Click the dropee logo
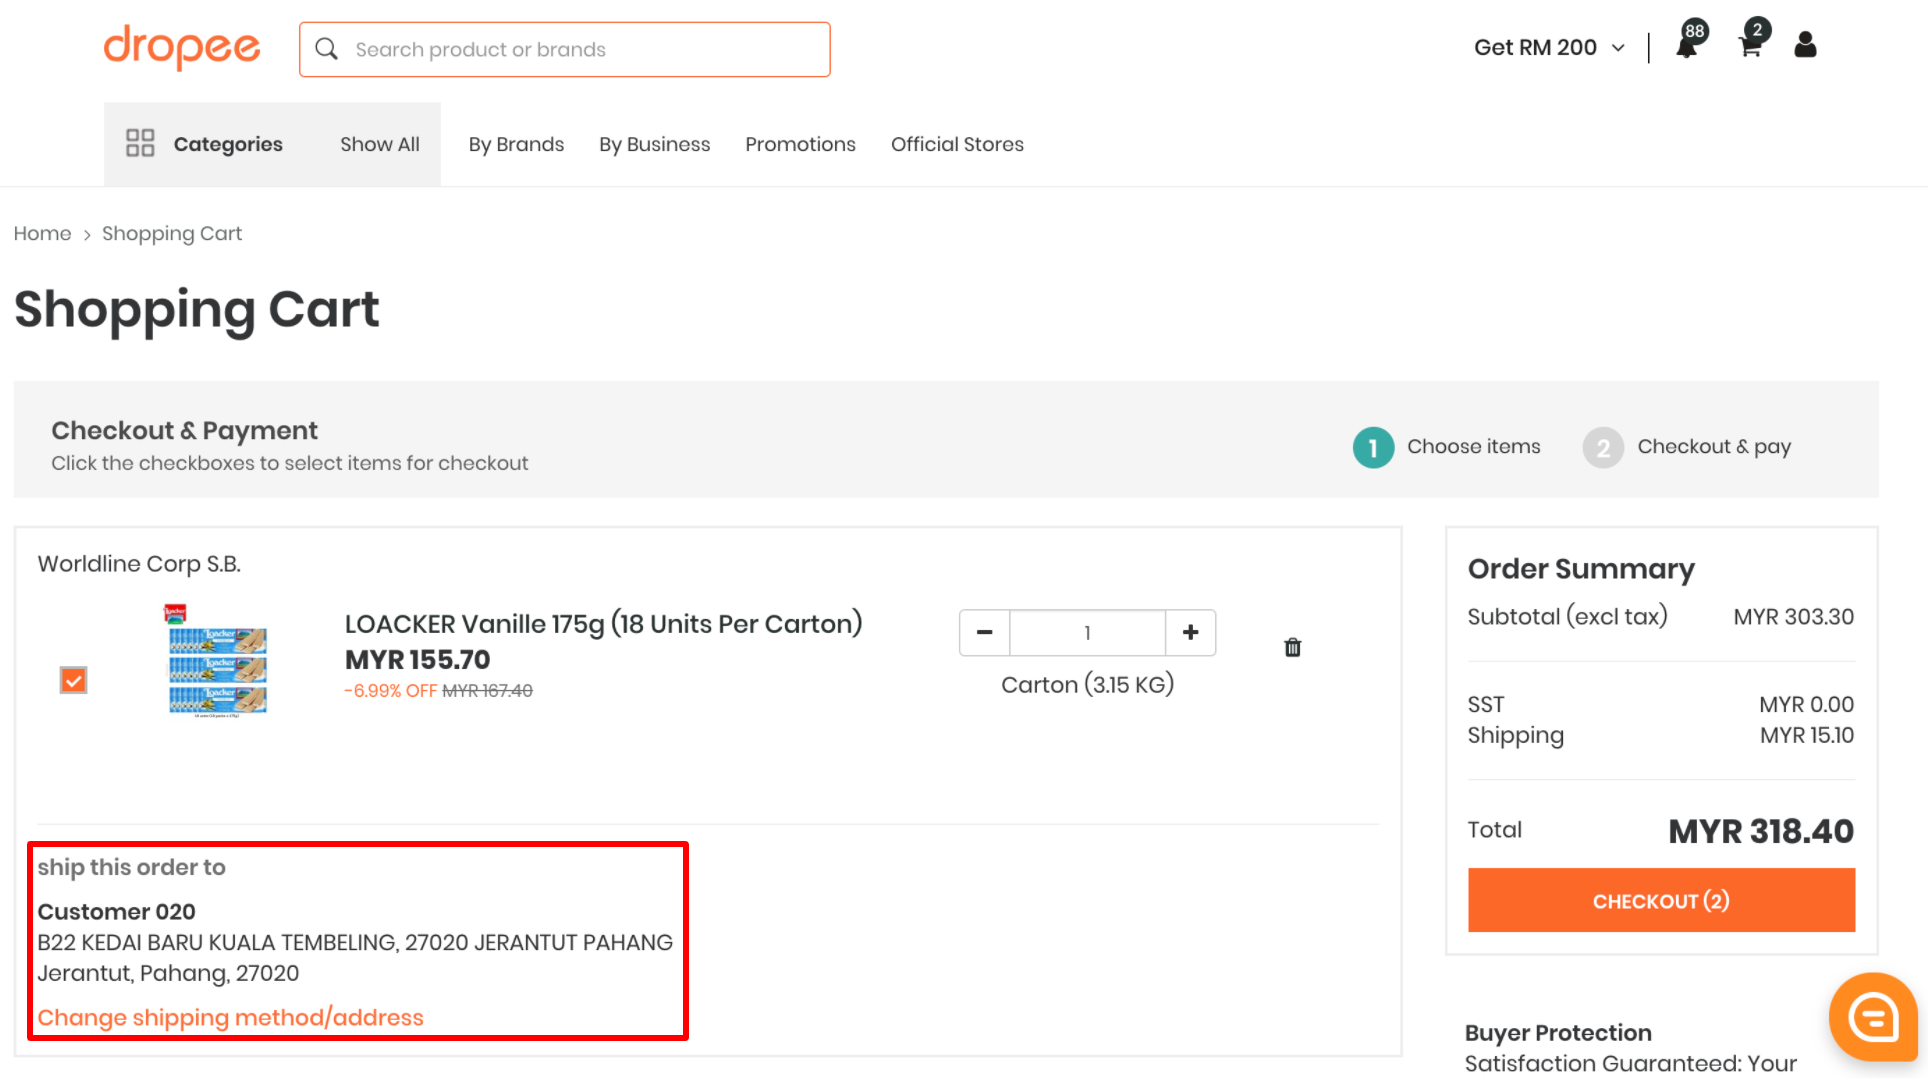Viewport: 1928px width, 1084px height. pyautogui.click(x=182, y=48)
